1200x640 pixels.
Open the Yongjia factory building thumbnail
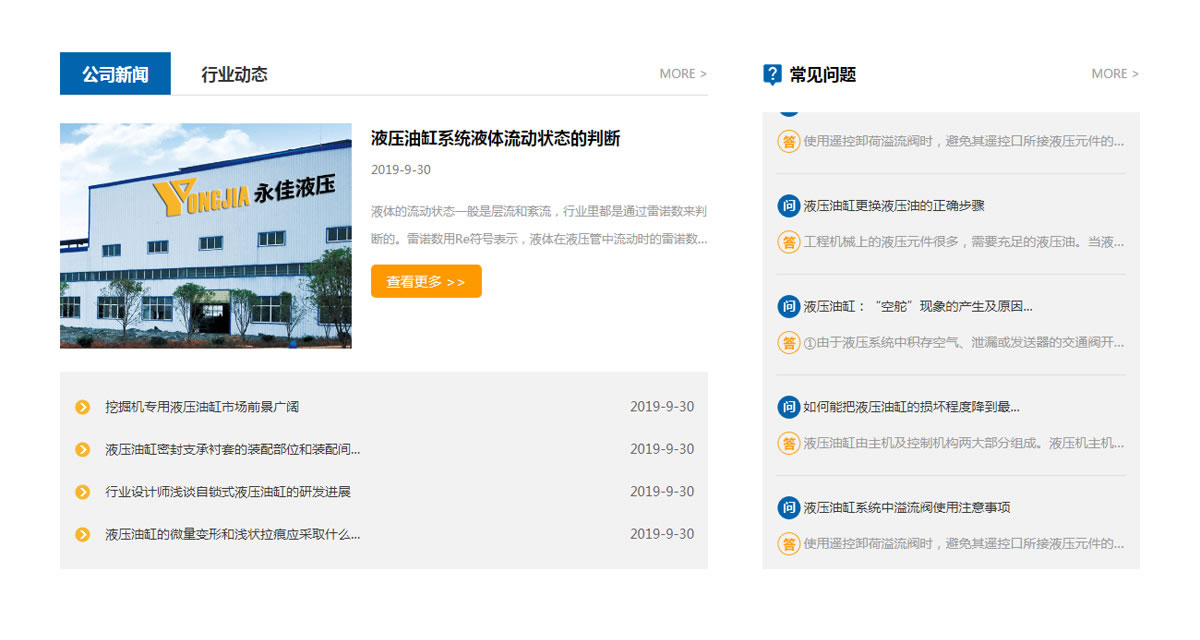tap(206, 236)
